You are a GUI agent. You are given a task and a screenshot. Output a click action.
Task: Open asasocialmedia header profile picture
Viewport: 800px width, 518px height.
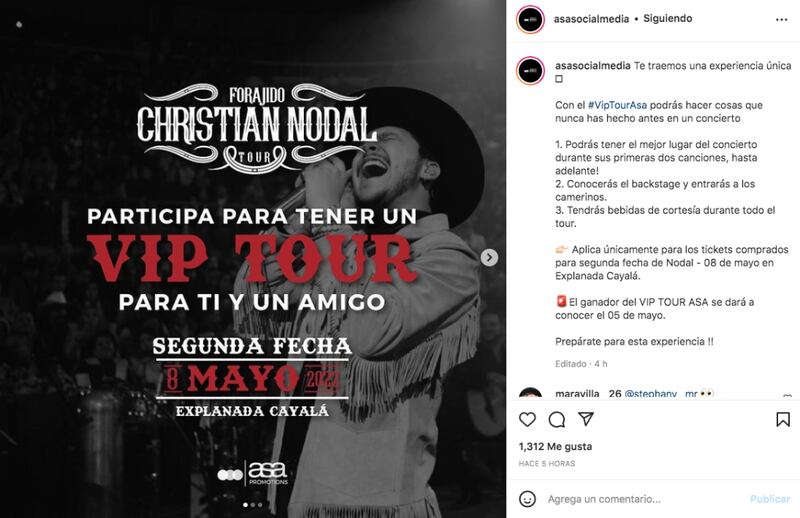[530, 19]
